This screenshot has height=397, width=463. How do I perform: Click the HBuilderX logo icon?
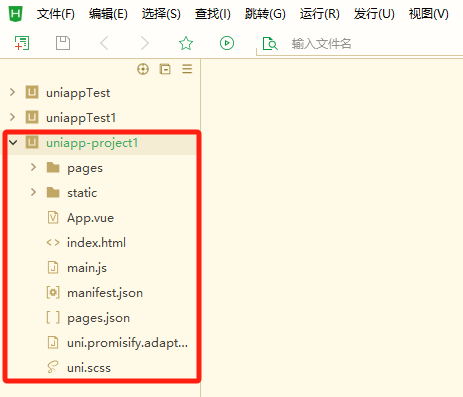[x=15, y=14]
